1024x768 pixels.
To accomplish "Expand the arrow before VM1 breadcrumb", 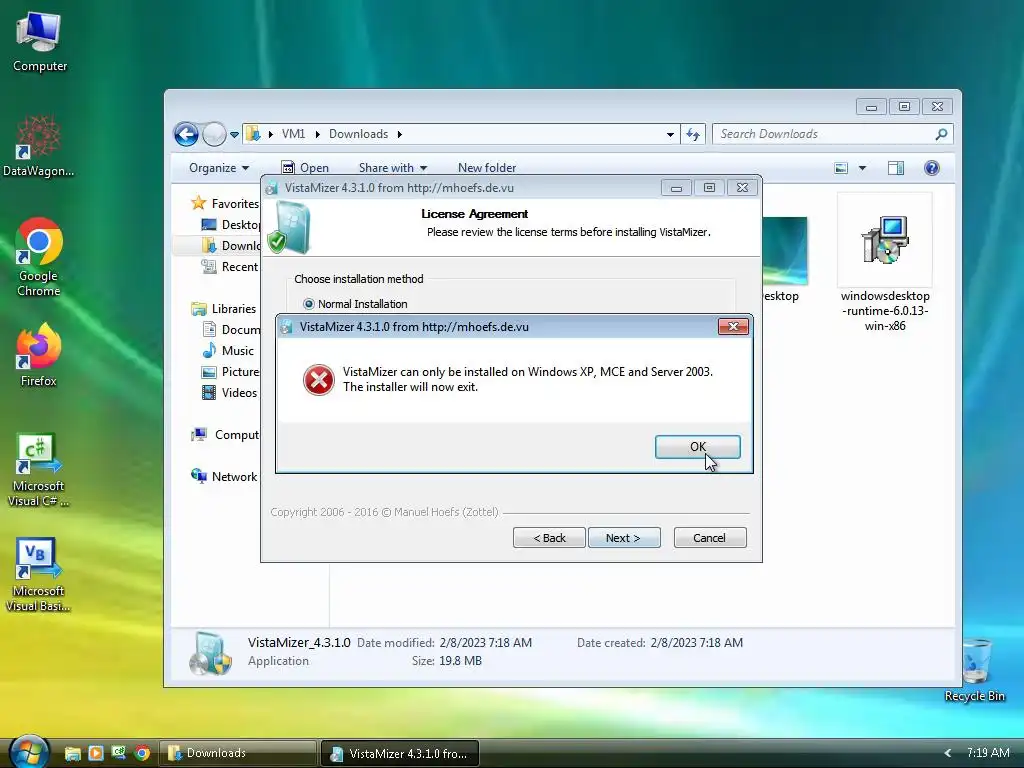I will tap(270, 134).
